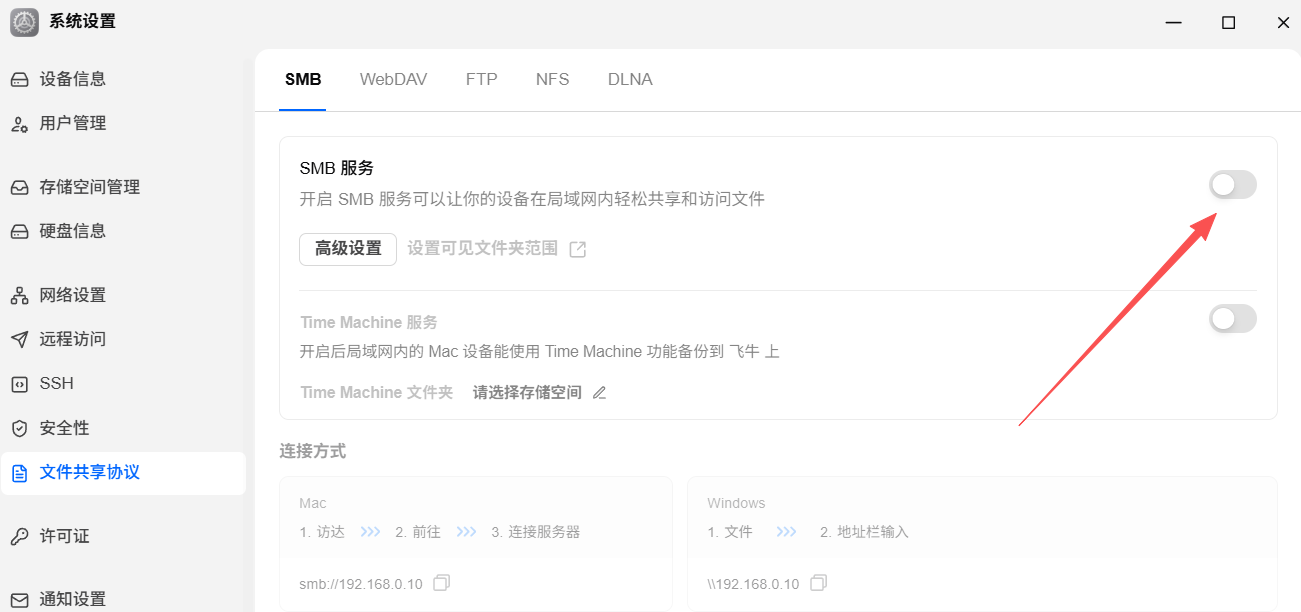Viewport: 1301px width, 612px height.
Task: Turn on the Time Machine 服务 toggle
Action: [x=1233, y=319]
